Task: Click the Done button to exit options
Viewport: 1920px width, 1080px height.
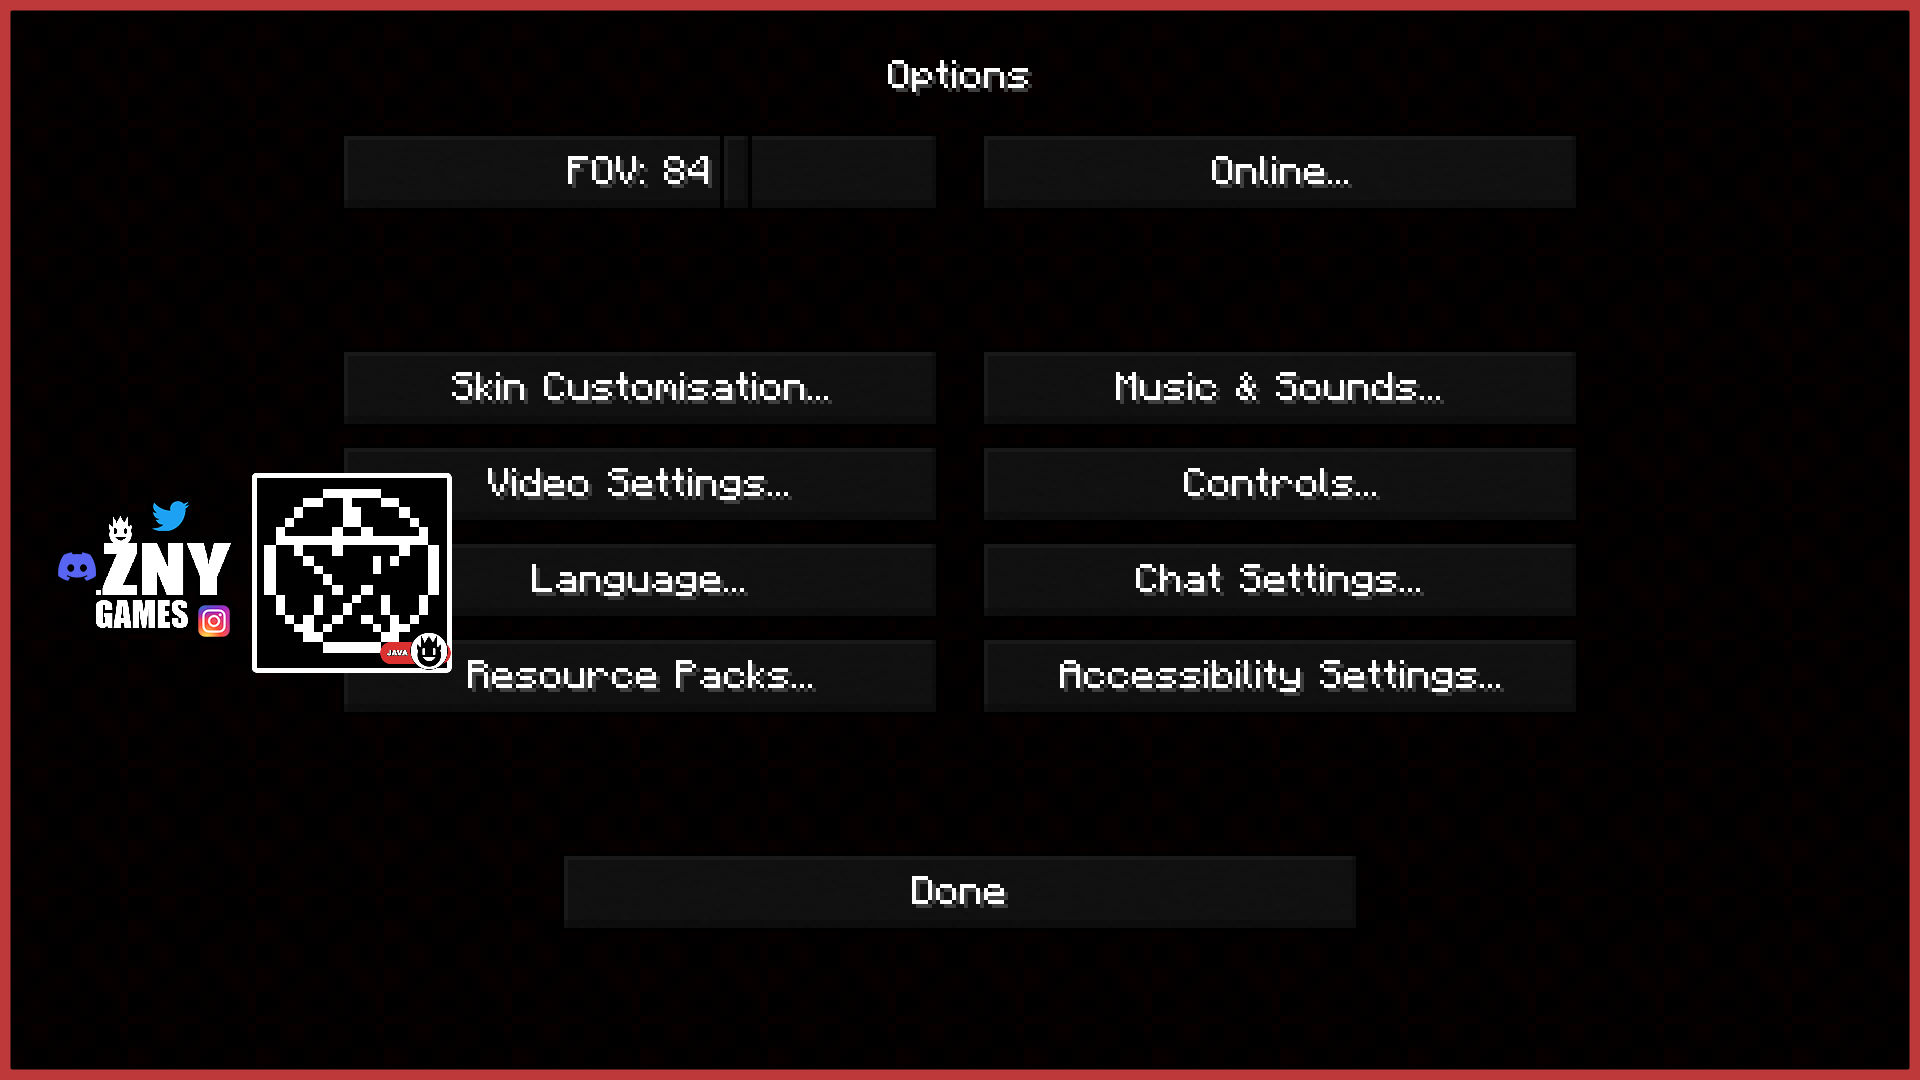Action: tap(960, 890)
